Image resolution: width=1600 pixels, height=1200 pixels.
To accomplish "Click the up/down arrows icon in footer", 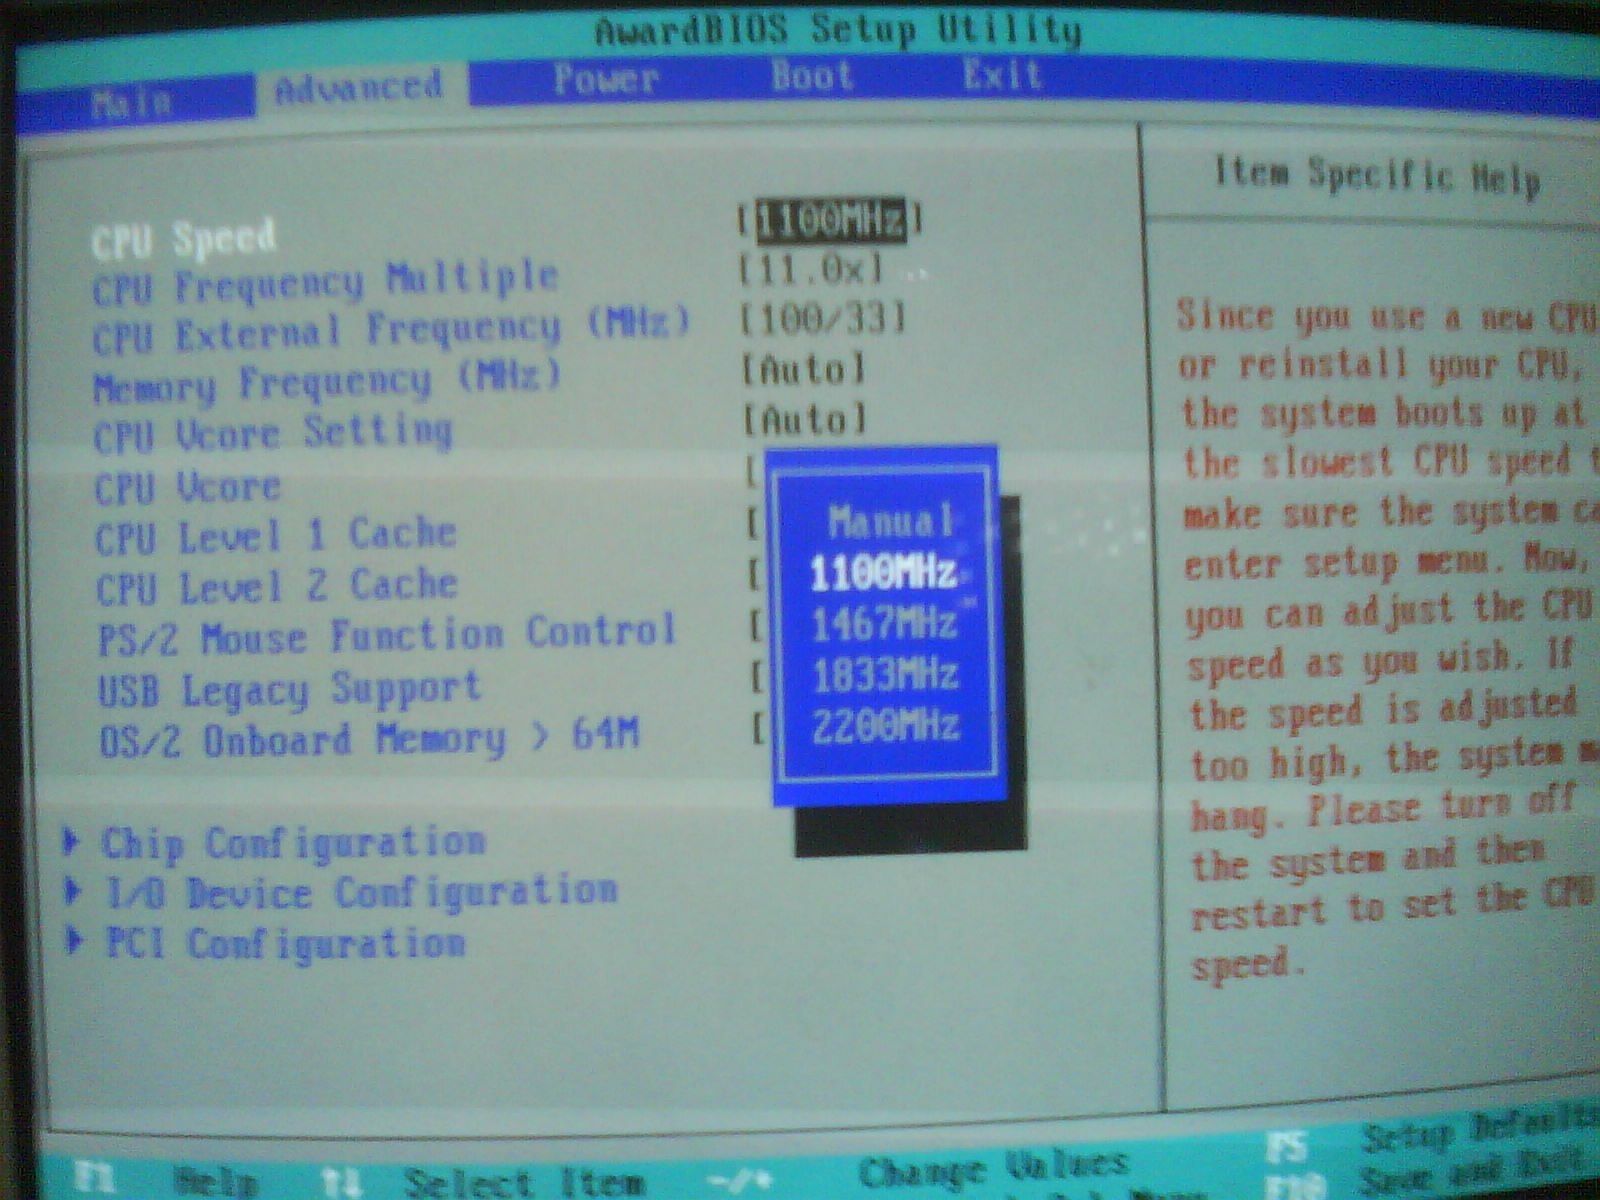I will [341, 1183].
